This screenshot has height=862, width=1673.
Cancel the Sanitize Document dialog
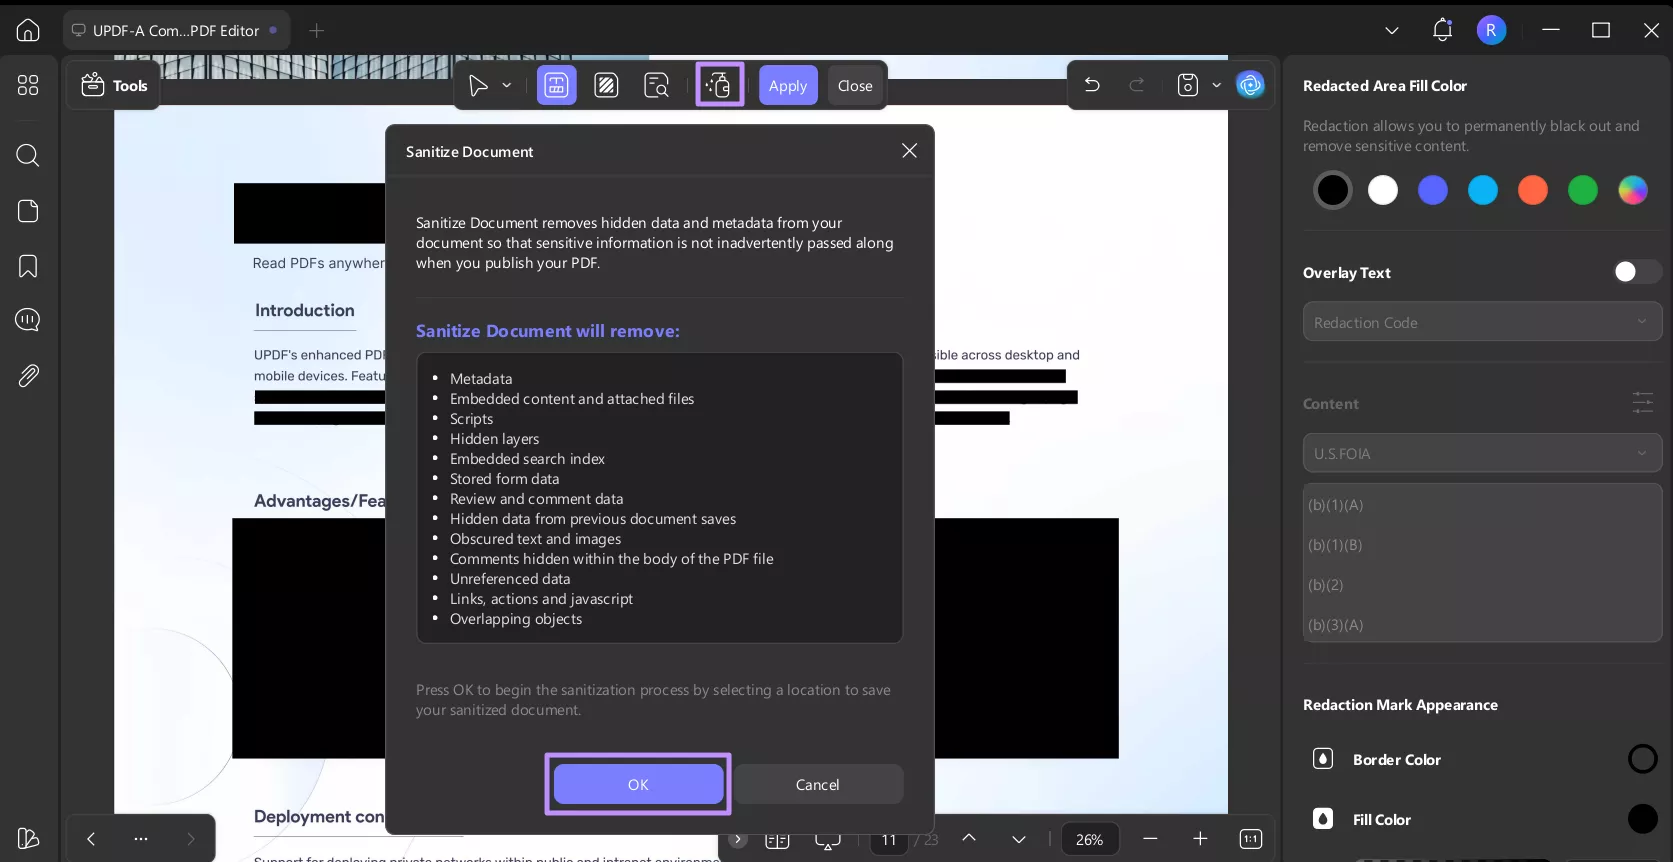817,784
